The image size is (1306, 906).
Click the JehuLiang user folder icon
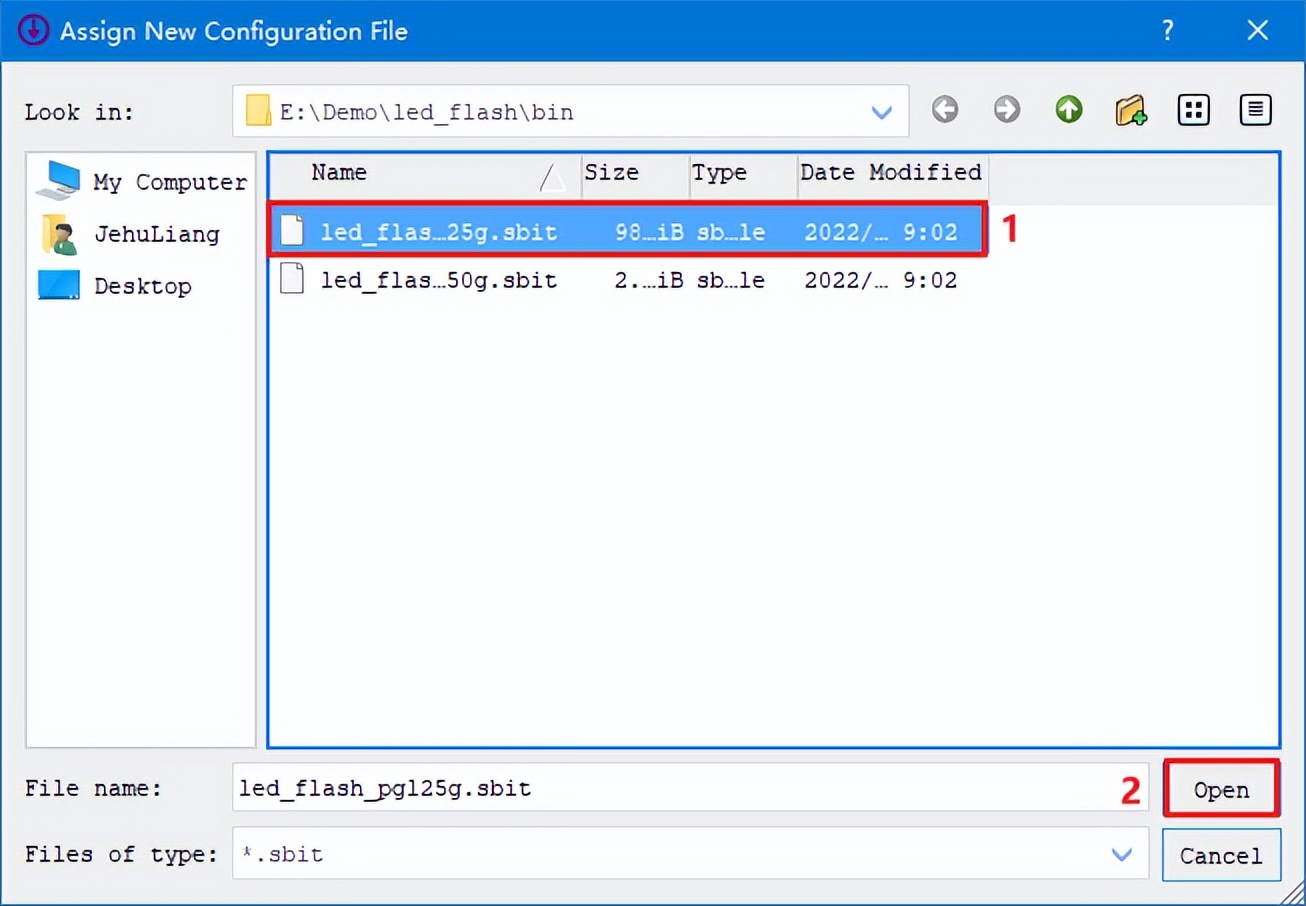pyautogui.click(x=58, y=234)
